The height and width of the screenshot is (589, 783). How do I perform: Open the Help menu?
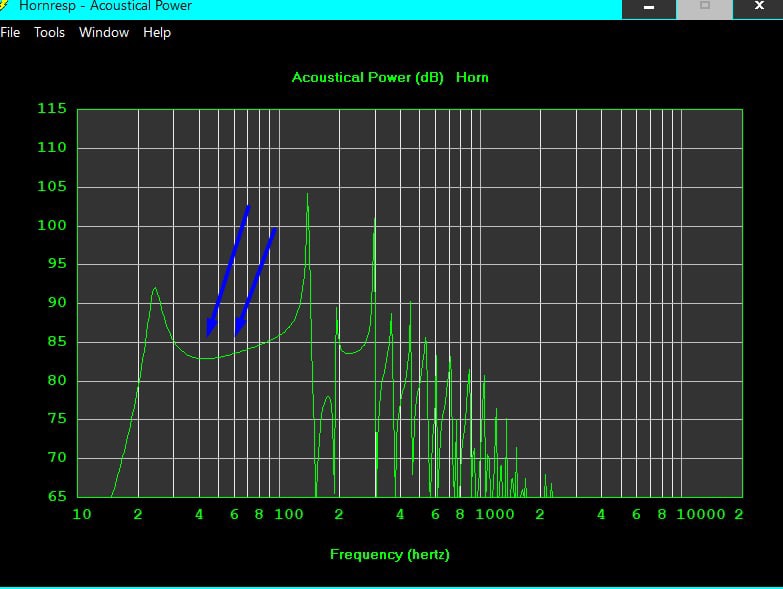157,32
